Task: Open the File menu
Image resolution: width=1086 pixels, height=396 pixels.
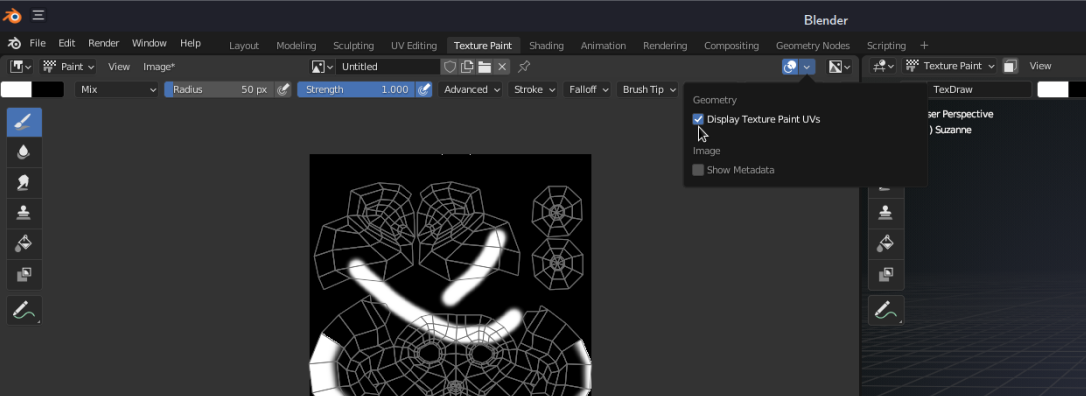Action: pyautogui.click(x=37, y=43)
